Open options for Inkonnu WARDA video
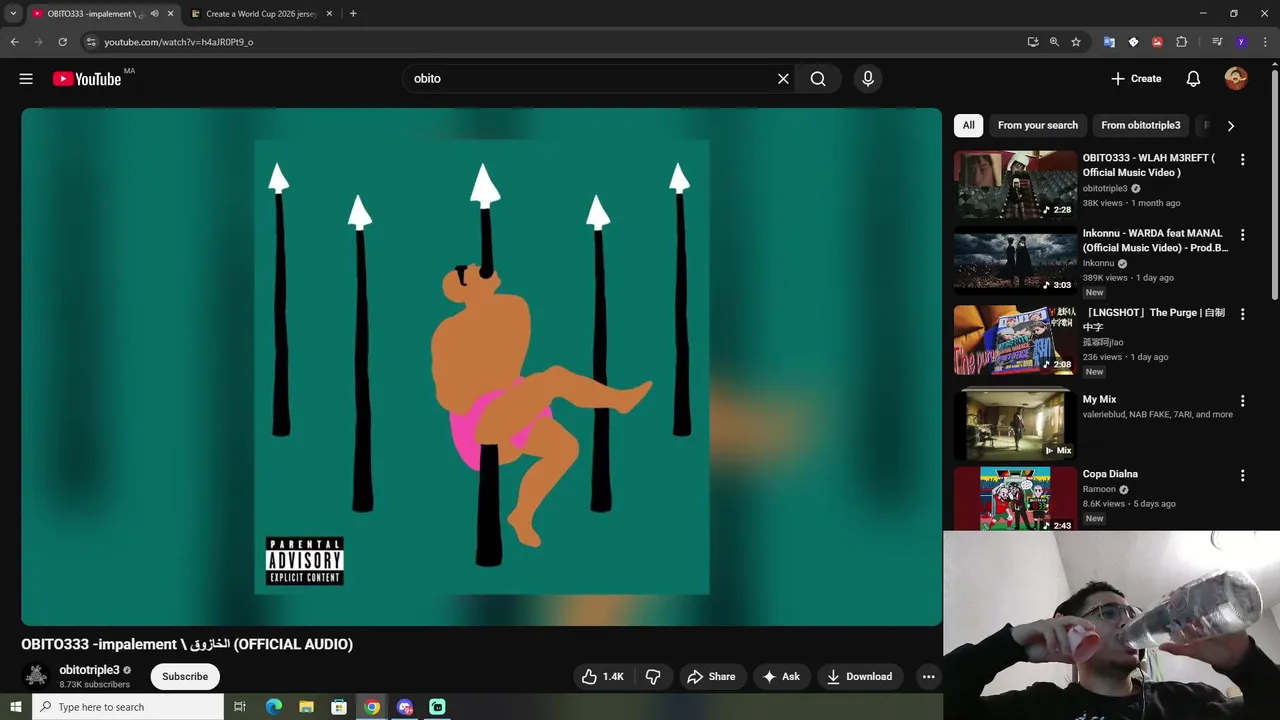The width and height of the screenshot is (1280, 720). pos(1242,235)
